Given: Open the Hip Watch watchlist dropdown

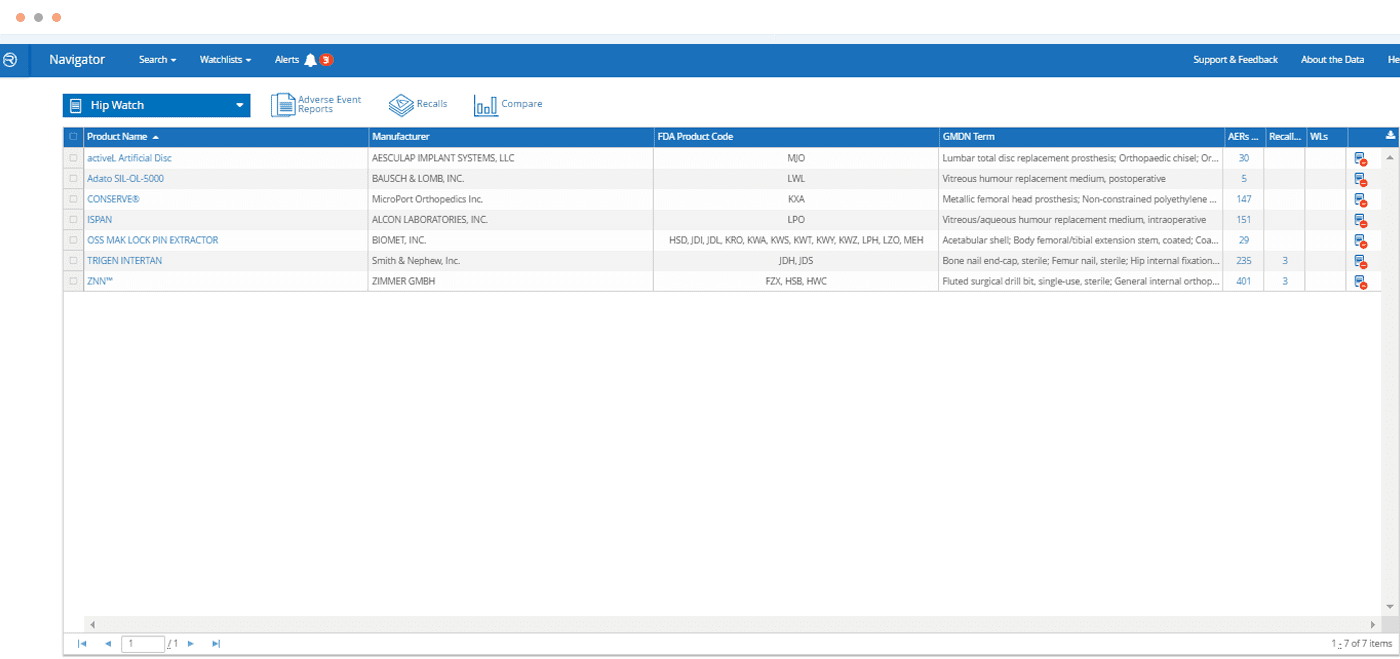Looking at the screenshot, I should click(156, 106).
